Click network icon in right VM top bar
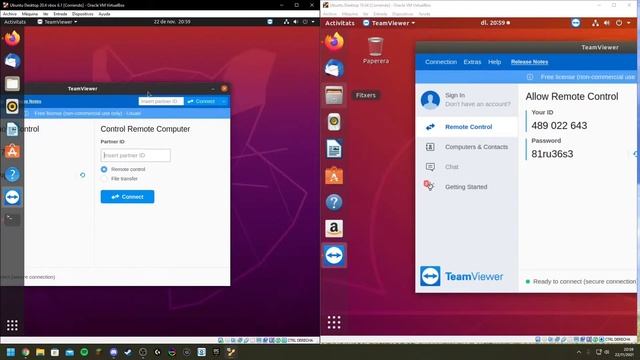 [x=595, y=23]
